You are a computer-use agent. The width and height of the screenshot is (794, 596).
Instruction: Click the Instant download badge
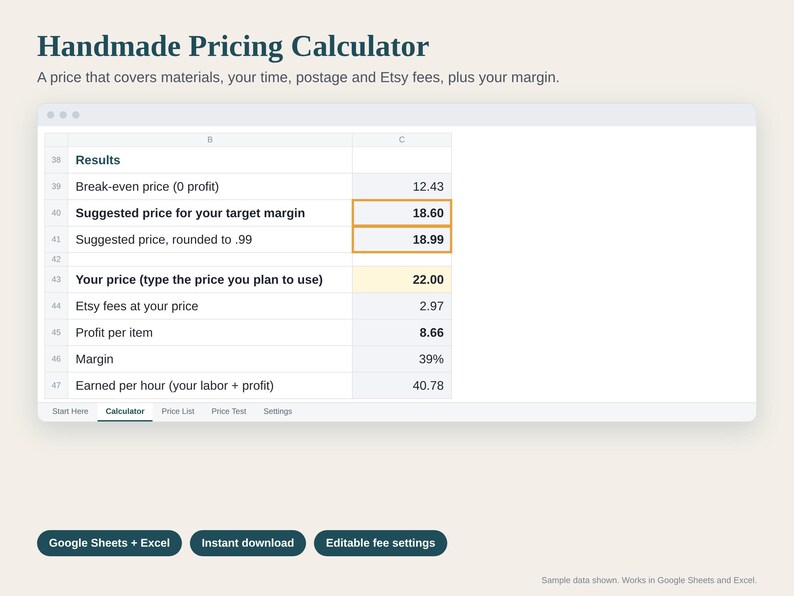point(248,543)
